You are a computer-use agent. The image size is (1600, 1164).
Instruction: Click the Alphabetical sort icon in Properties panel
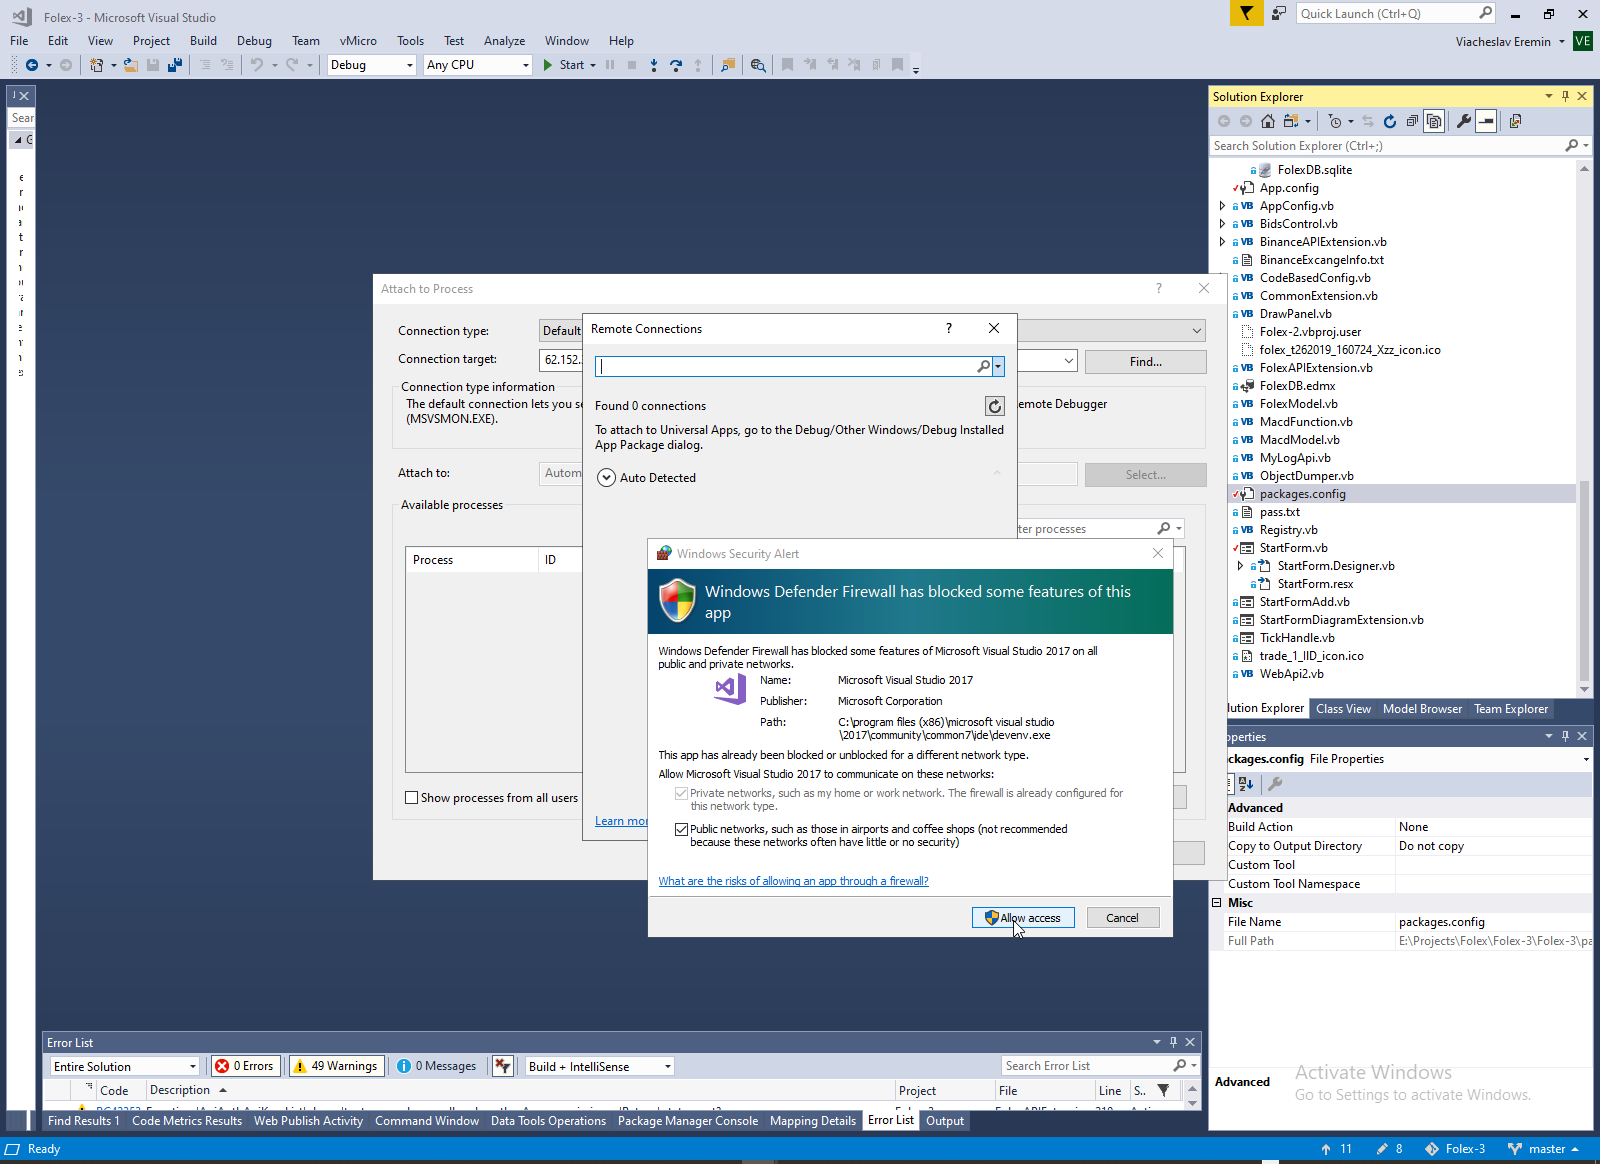(1246, 784)
